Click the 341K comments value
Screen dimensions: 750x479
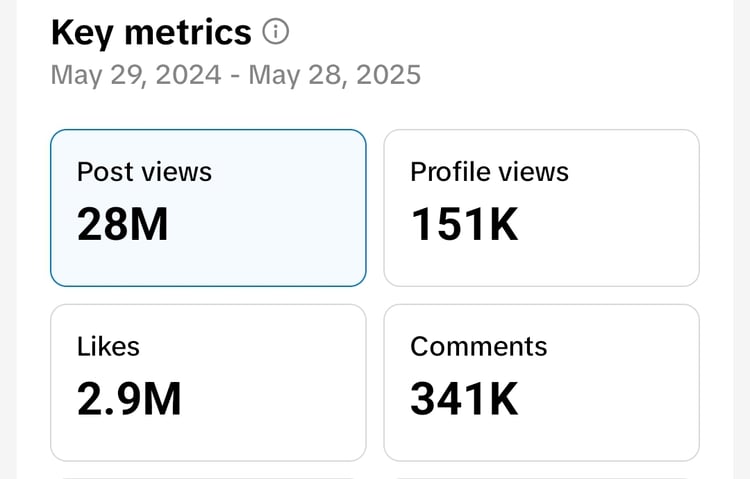pos(464,400)
